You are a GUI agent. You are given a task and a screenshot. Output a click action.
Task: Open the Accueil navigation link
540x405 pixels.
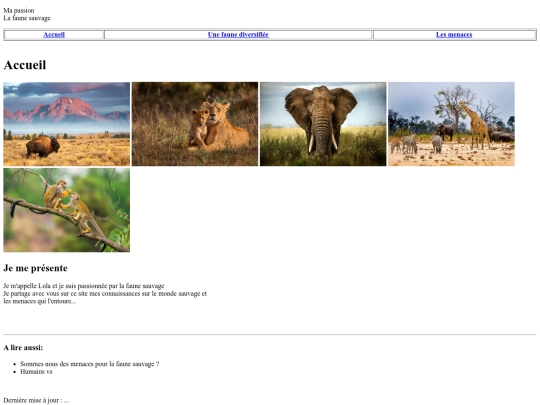54,35
